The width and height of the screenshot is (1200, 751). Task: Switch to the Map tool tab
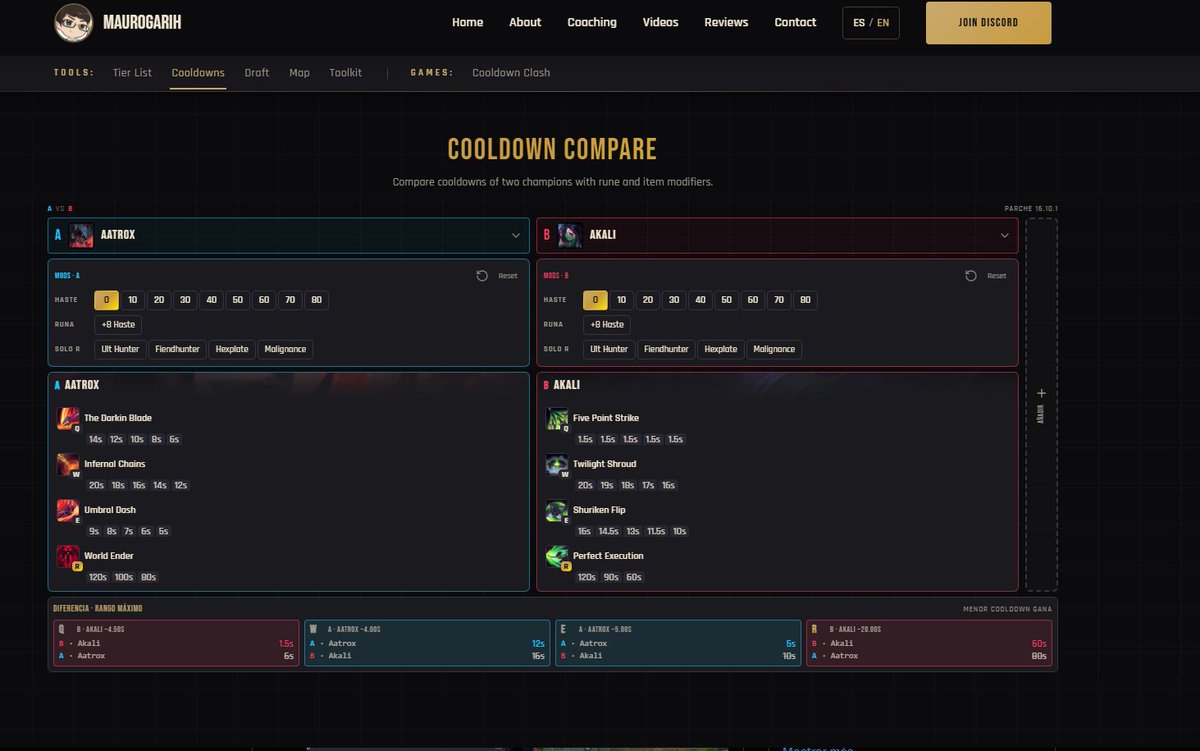pos(299,73)
